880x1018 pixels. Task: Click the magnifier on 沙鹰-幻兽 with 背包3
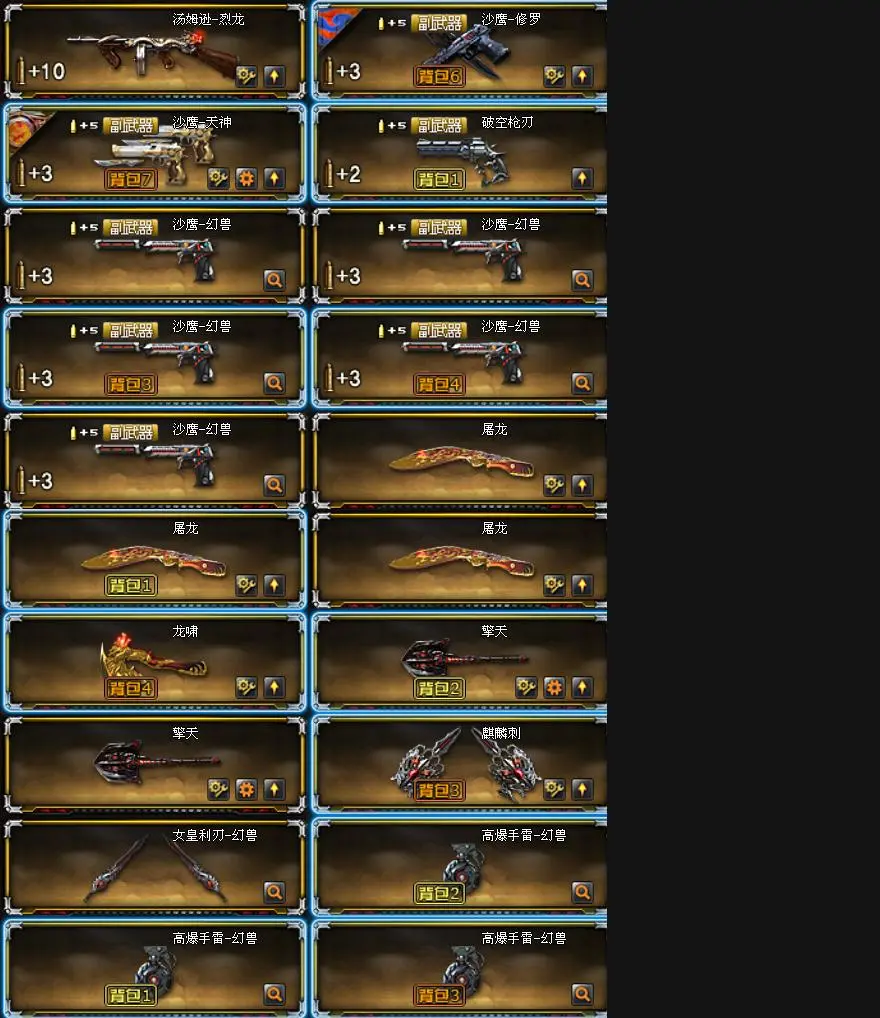click(x=274, y=382)
